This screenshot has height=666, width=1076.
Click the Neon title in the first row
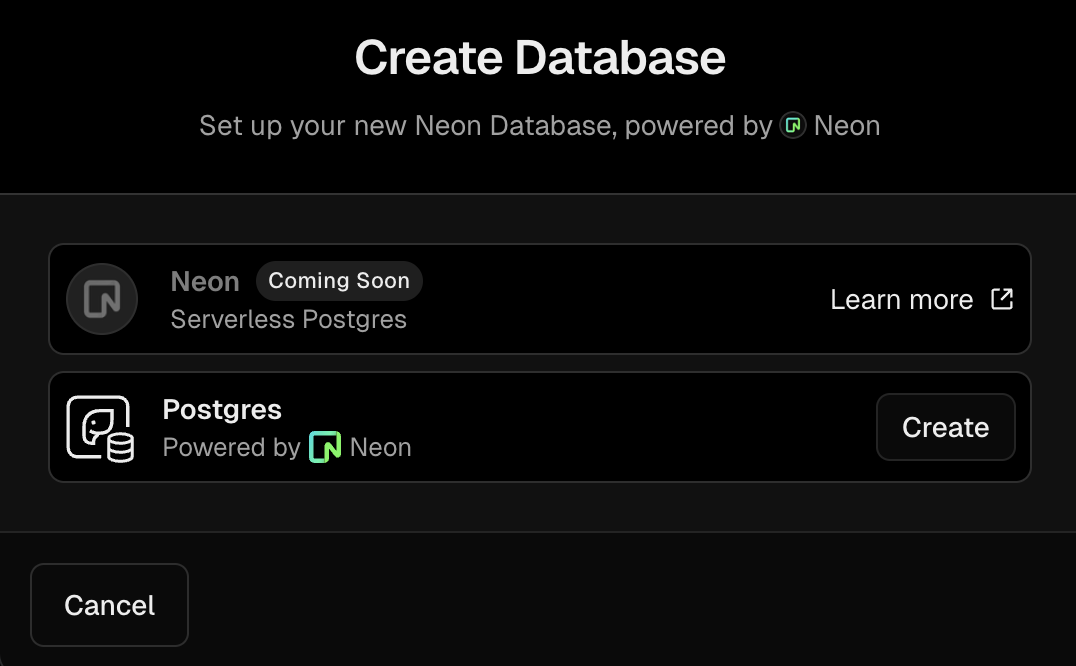(x=204, y=281)
